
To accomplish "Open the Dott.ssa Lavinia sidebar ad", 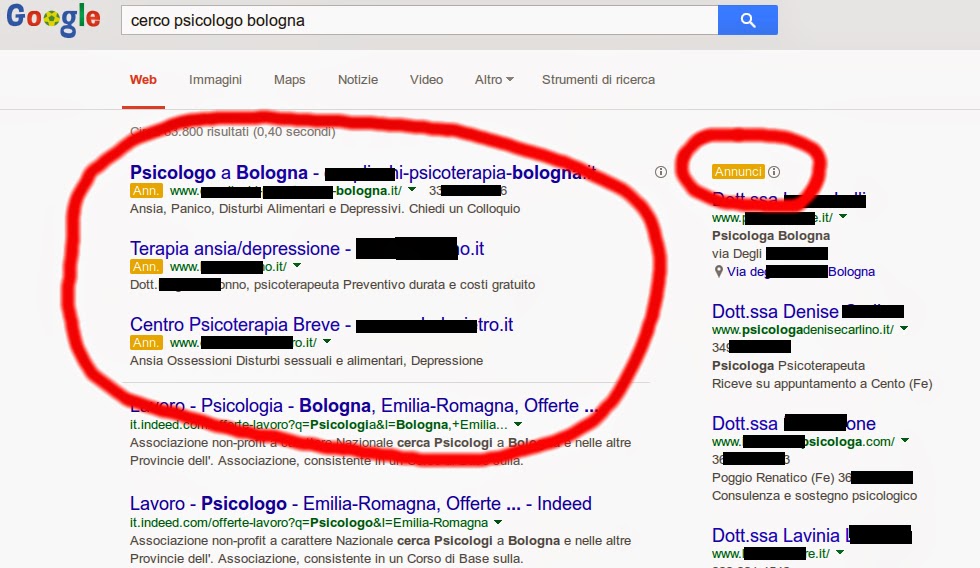I will [x=811, y=536].
